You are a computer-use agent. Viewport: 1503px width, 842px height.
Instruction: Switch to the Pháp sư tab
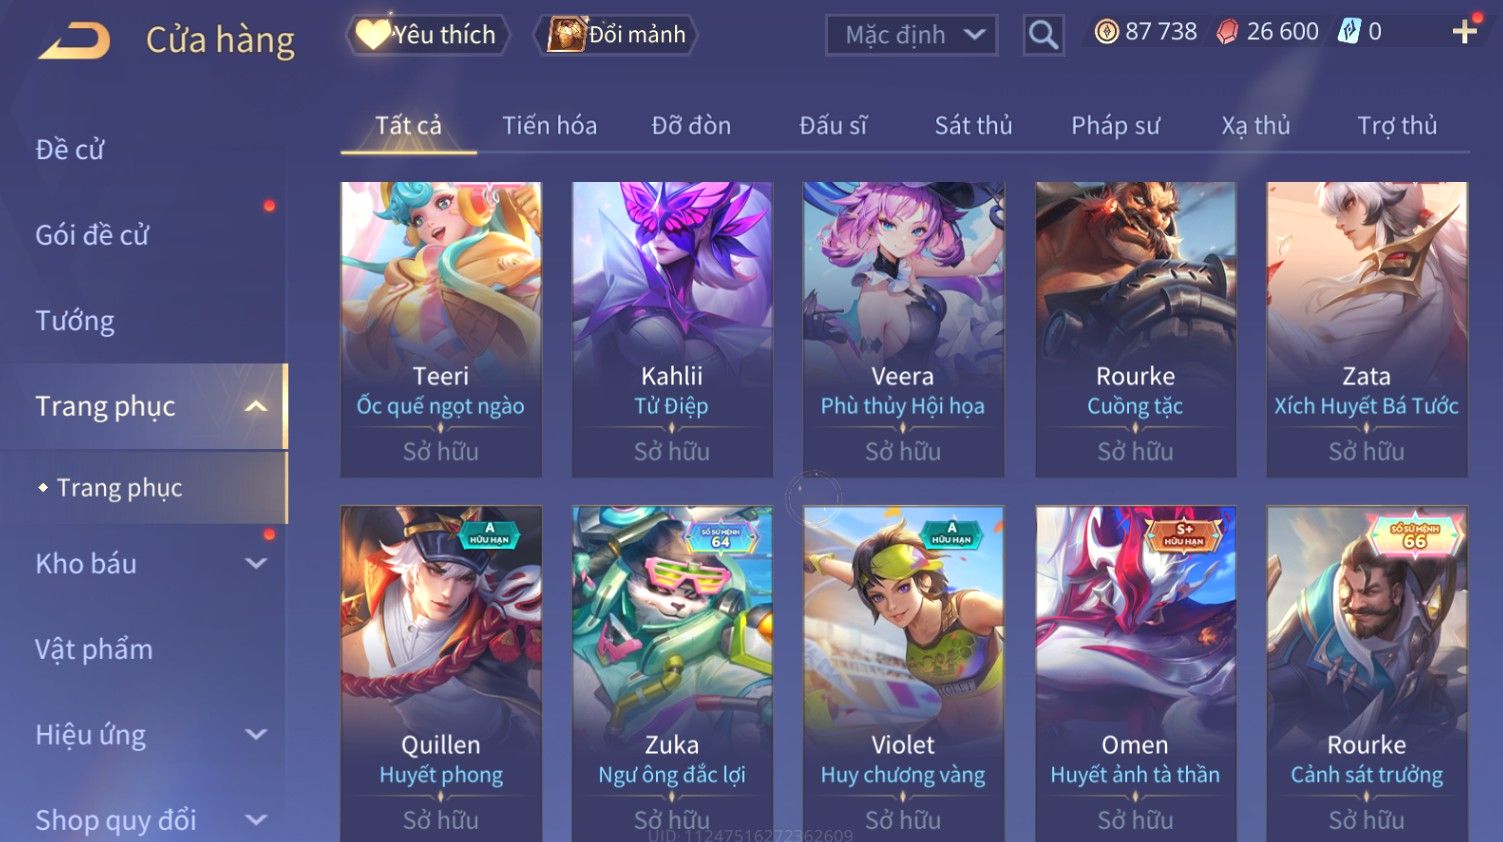click(x=1115, y=126)
